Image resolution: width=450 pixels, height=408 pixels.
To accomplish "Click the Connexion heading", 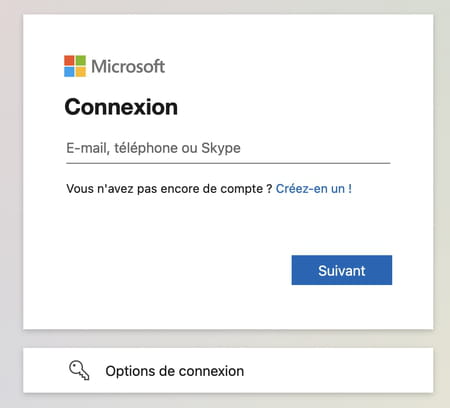I will click(121, 107).
